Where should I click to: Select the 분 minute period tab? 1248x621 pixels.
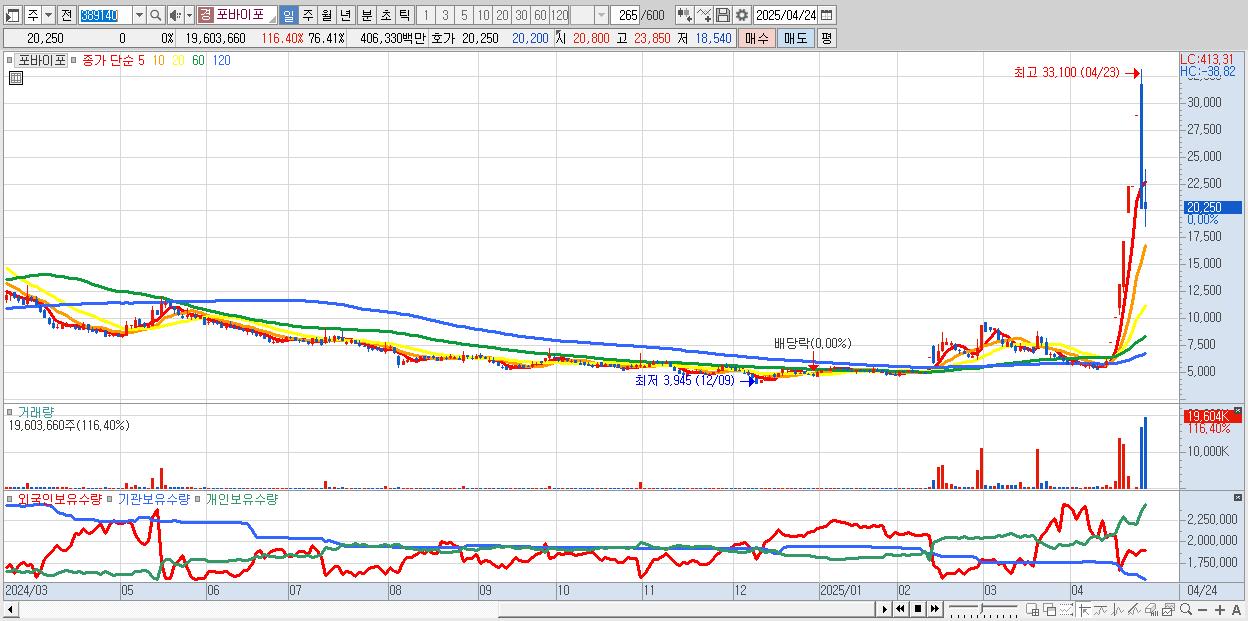click(367, 15)
